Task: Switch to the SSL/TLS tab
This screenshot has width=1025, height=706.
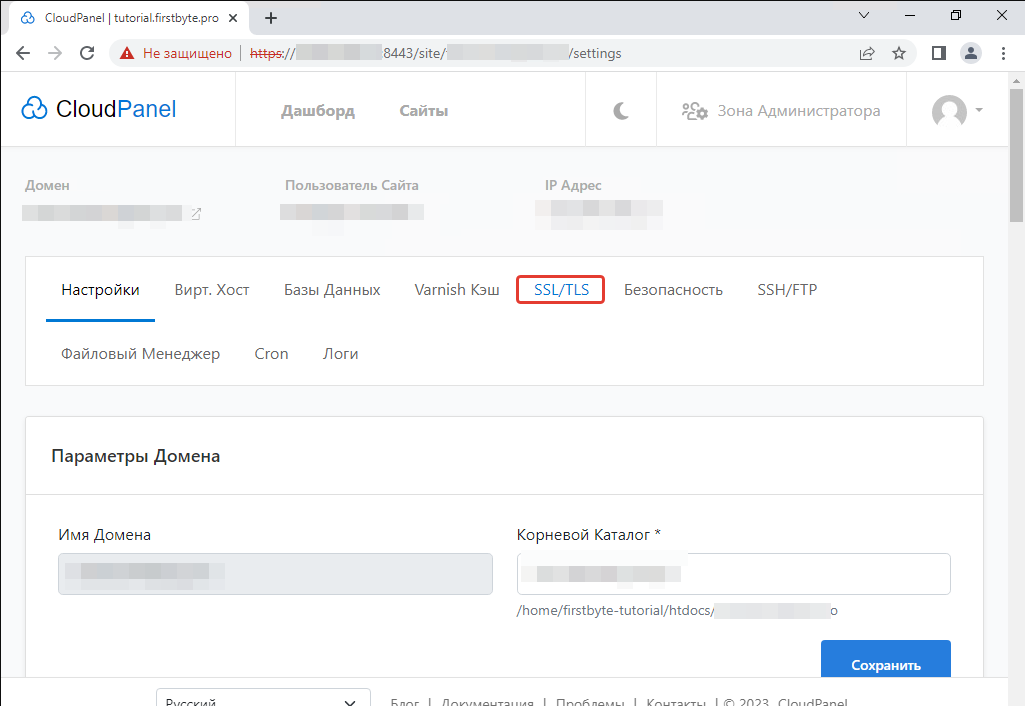Action: [560, 289]
